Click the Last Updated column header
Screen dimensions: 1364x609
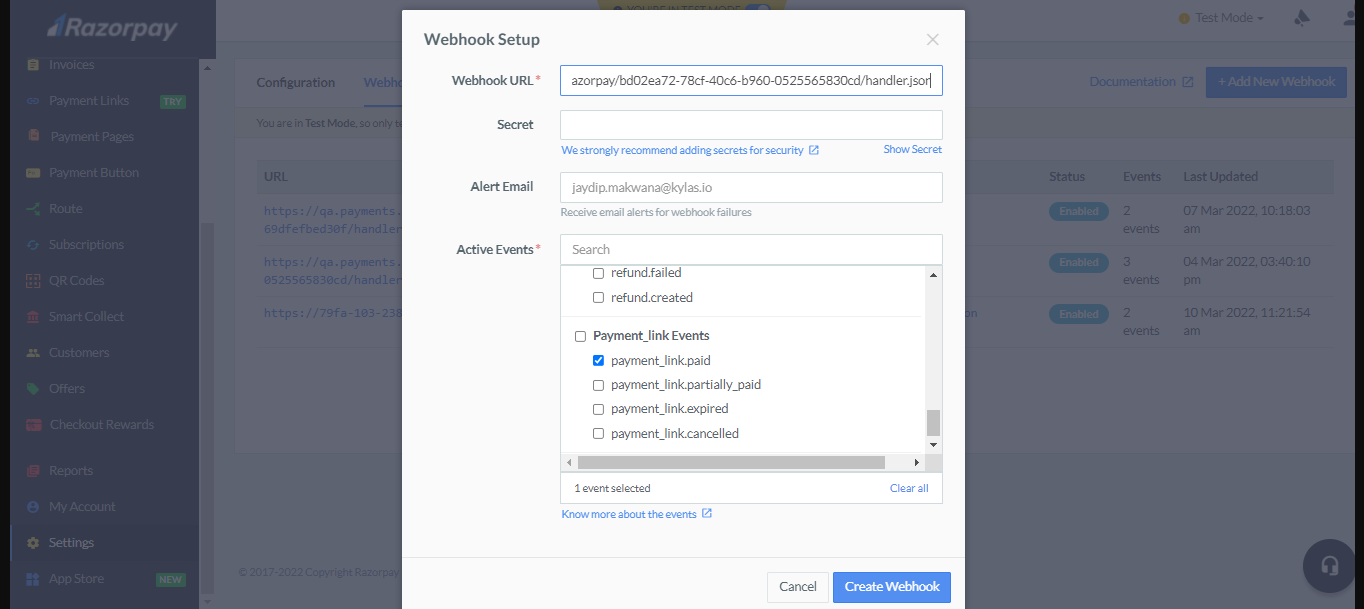coord(1220,177)
